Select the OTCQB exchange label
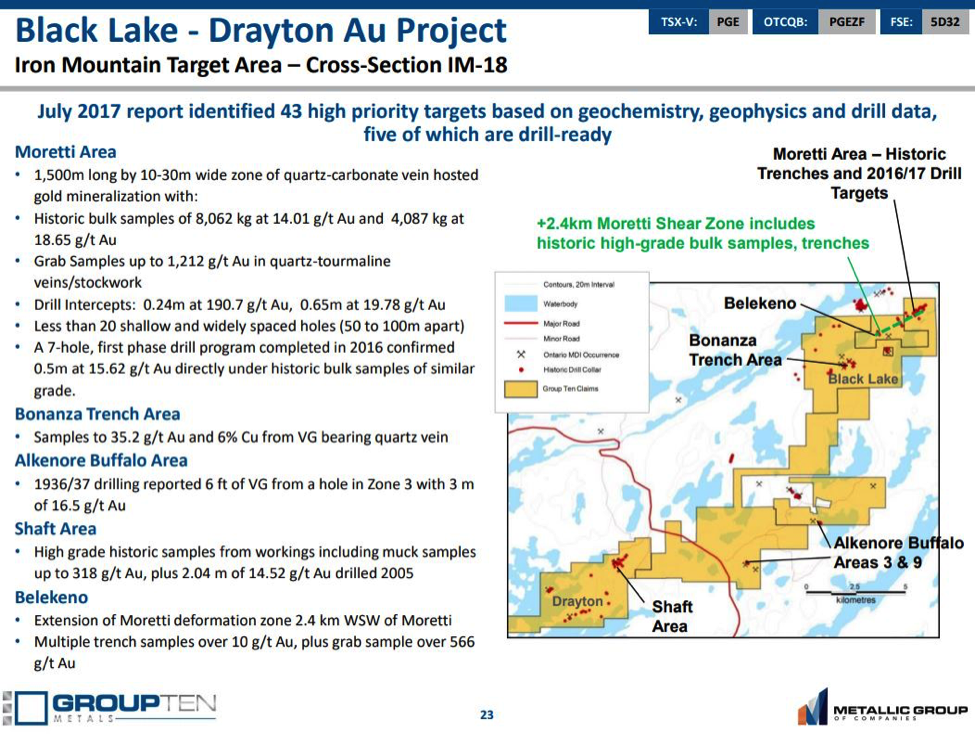975x734 pixels. (785, 22)
